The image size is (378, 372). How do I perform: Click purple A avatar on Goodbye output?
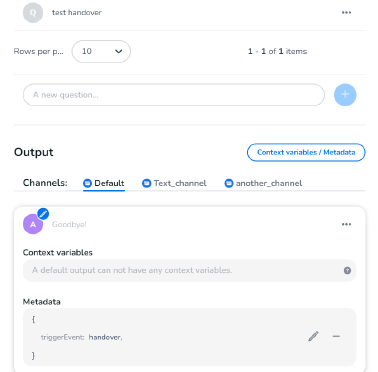pos(33,224)
